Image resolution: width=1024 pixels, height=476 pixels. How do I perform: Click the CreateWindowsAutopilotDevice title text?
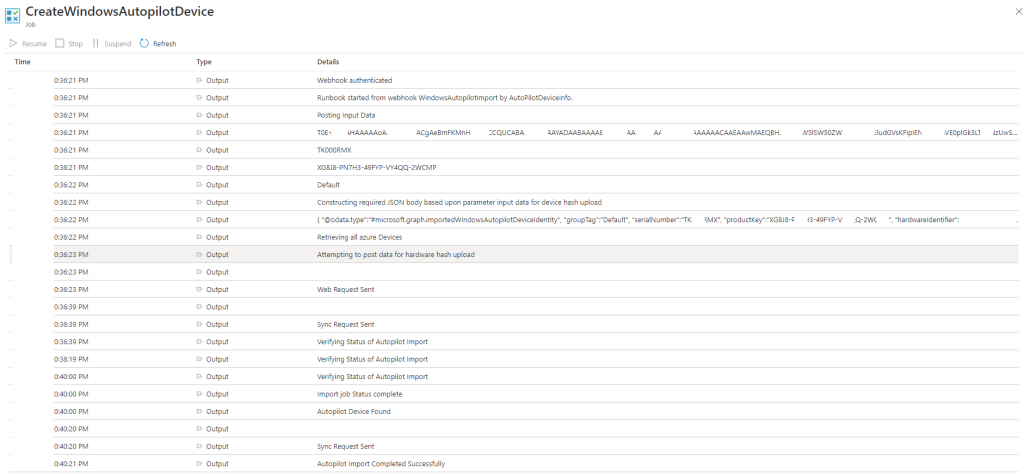pyautogui.click(x=120, y=12)
